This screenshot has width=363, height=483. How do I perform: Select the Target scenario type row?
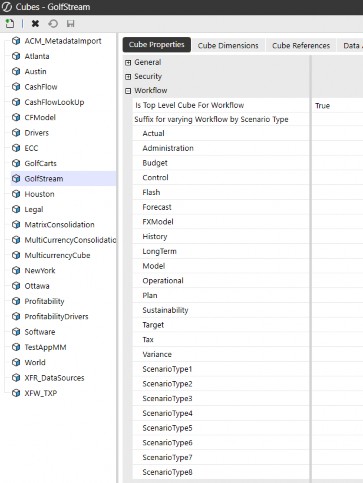tap(221, 325)
